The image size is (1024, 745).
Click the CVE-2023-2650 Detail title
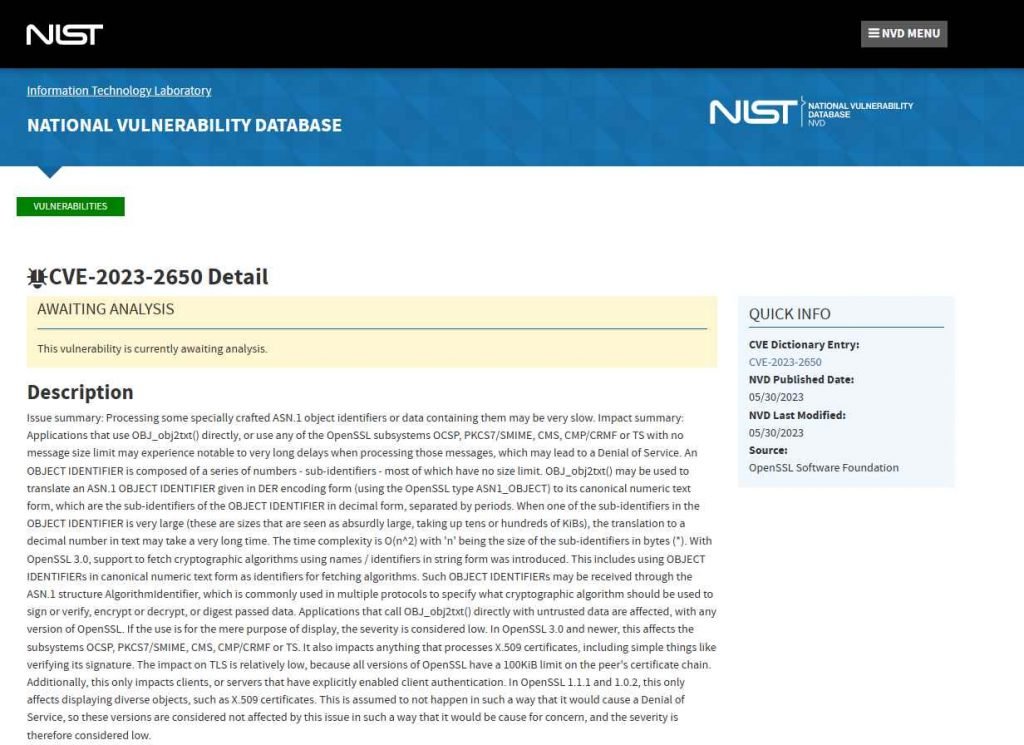pos(159,277)
